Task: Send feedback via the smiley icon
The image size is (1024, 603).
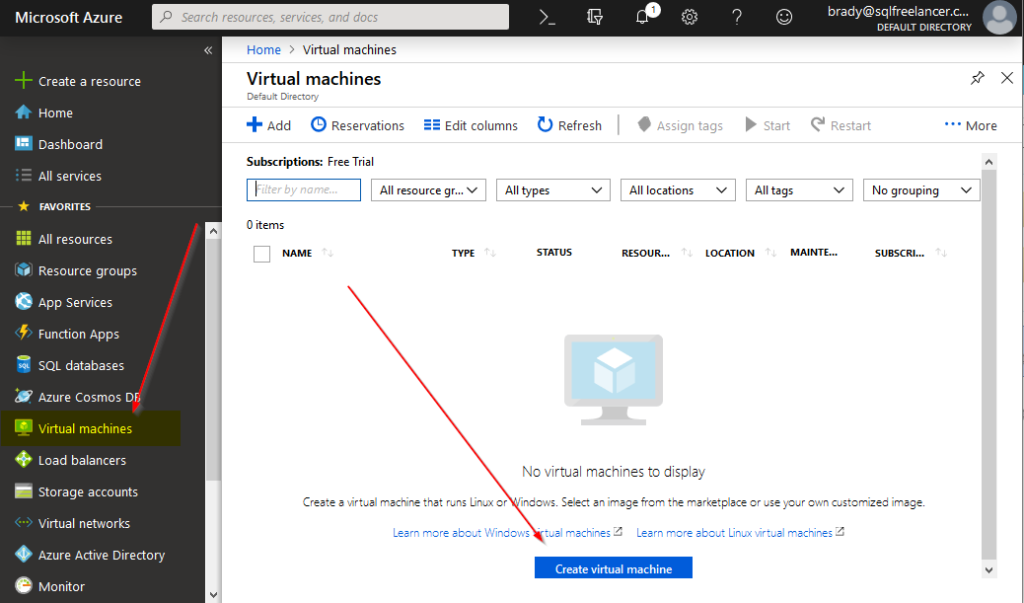Action: 784,17
